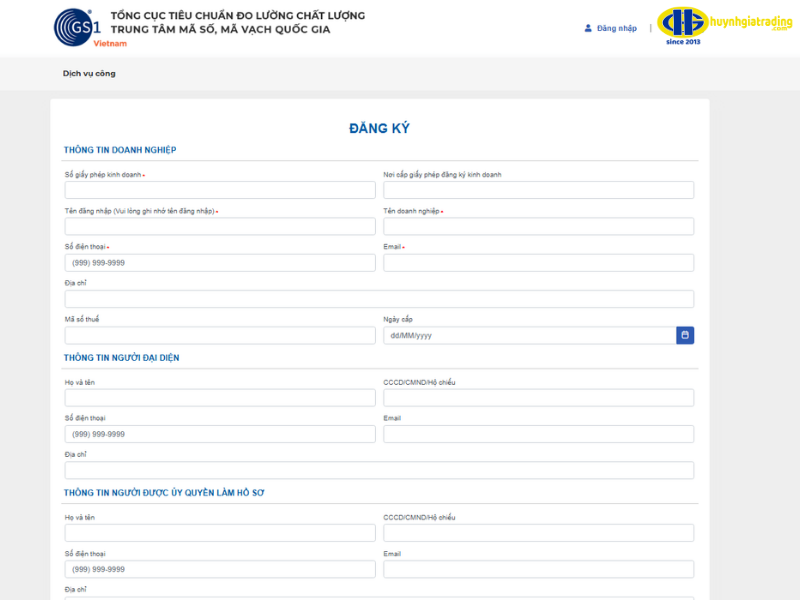Screen dimensions: 800x600
Task: Select the Tên đăng nhập input box
Action: click(220, 226)
